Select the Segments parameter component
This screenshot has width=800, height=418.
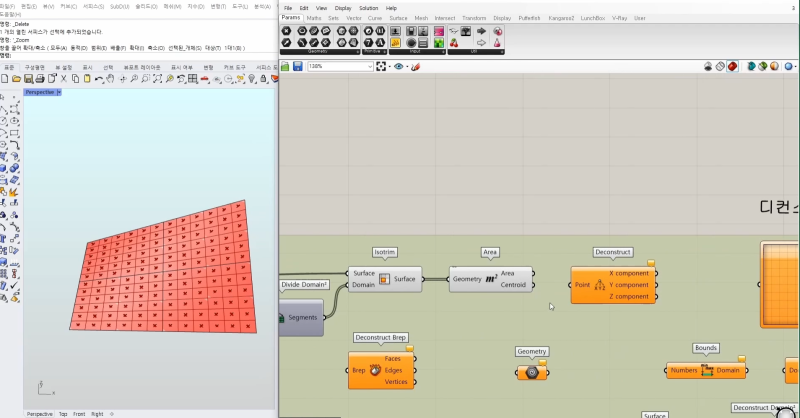pyautogui.click(x=301, y=317)
